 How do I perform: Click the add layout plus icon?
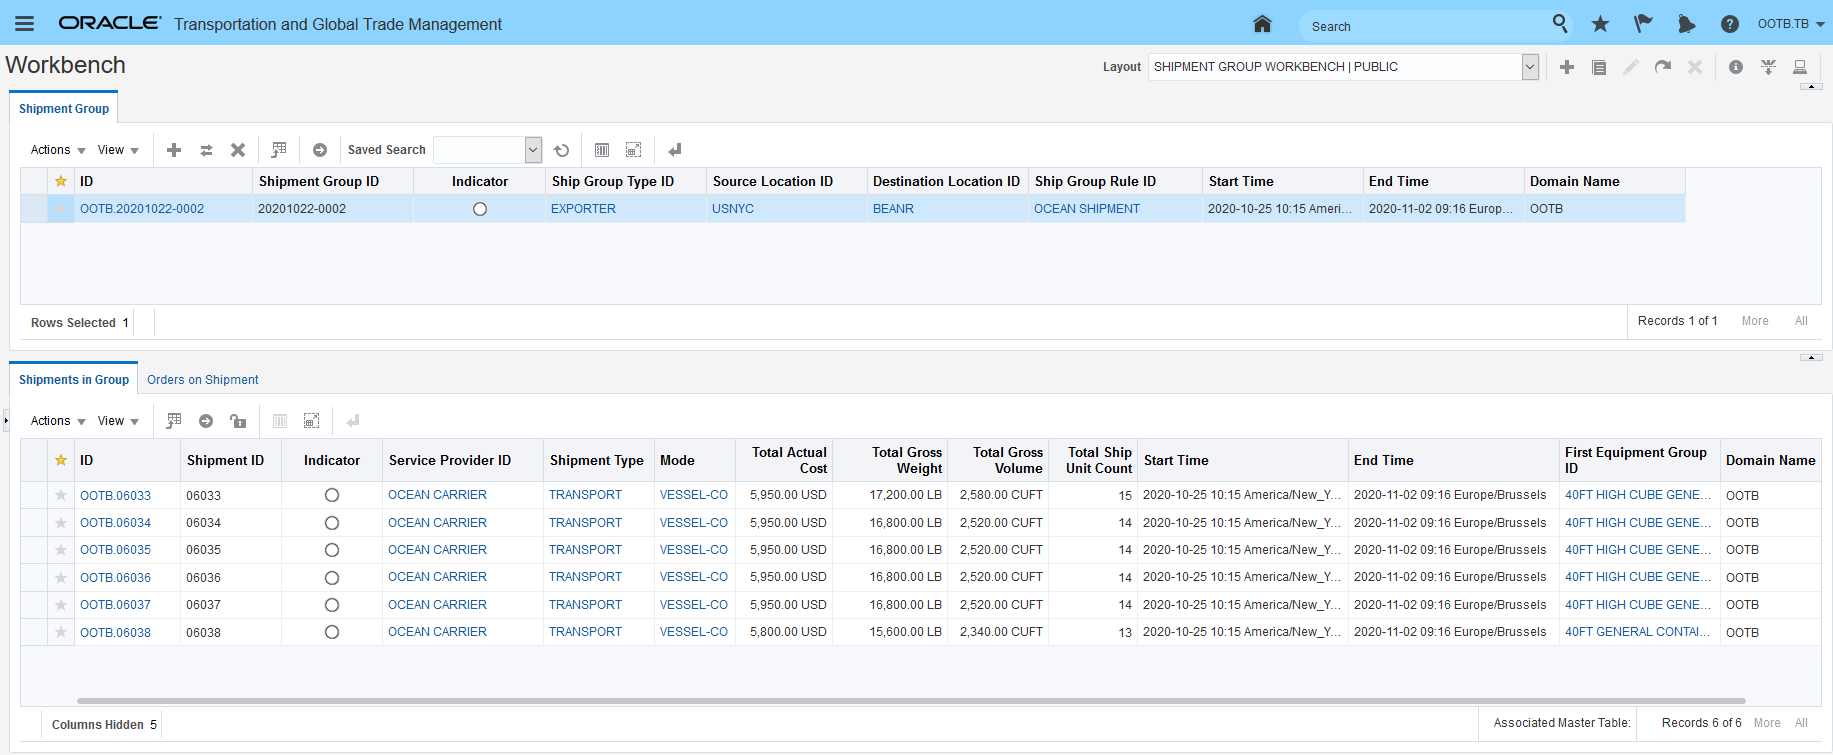pyautogui.click(x=1567, y=67)
